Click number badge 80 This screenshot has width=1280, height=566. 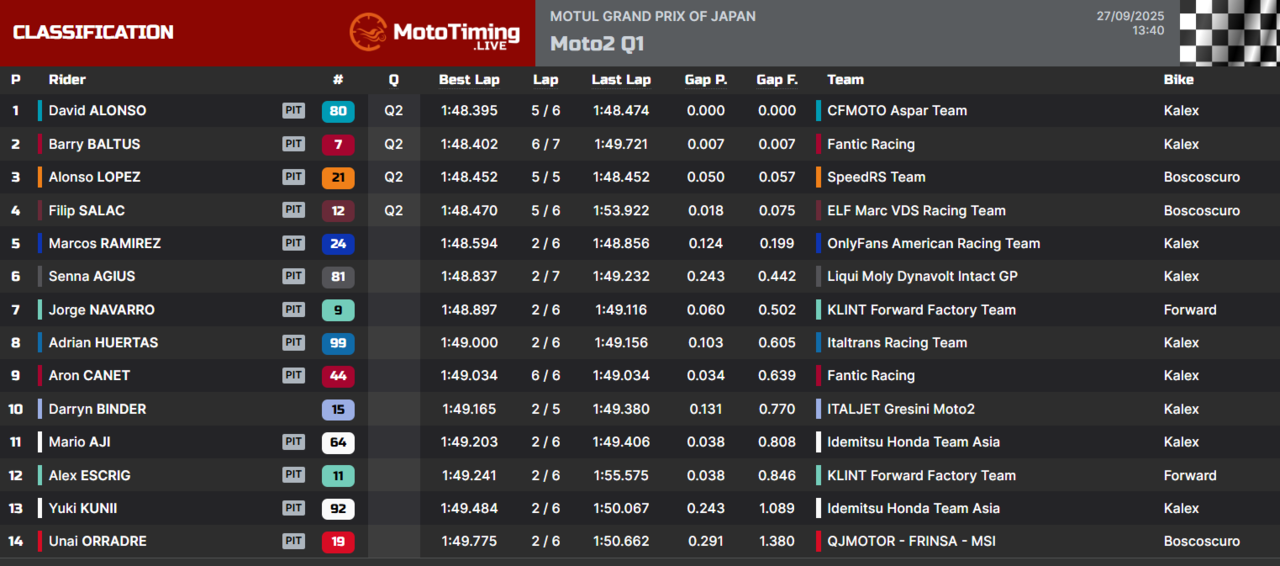[x=338, y=111]
